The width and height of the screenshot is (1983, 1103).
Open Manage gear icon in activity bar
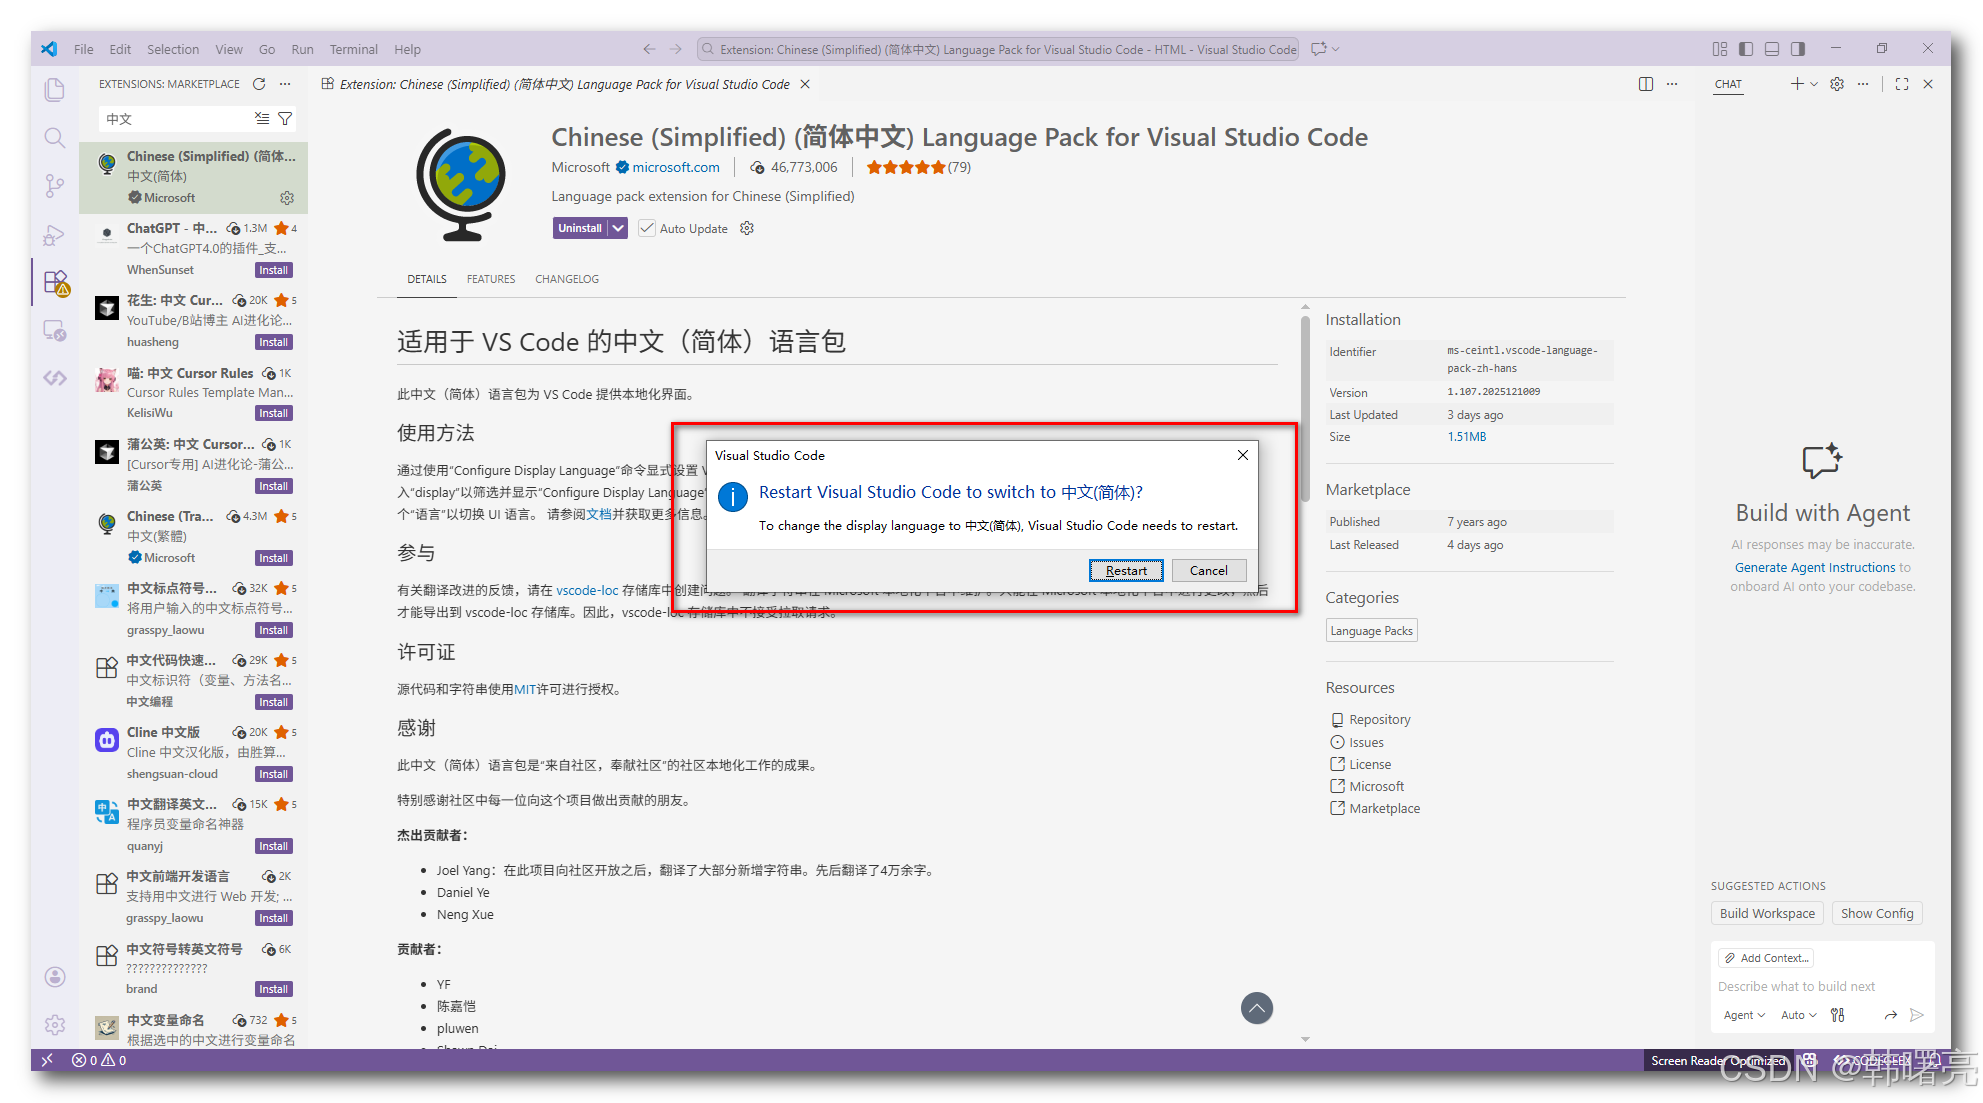55,1024
